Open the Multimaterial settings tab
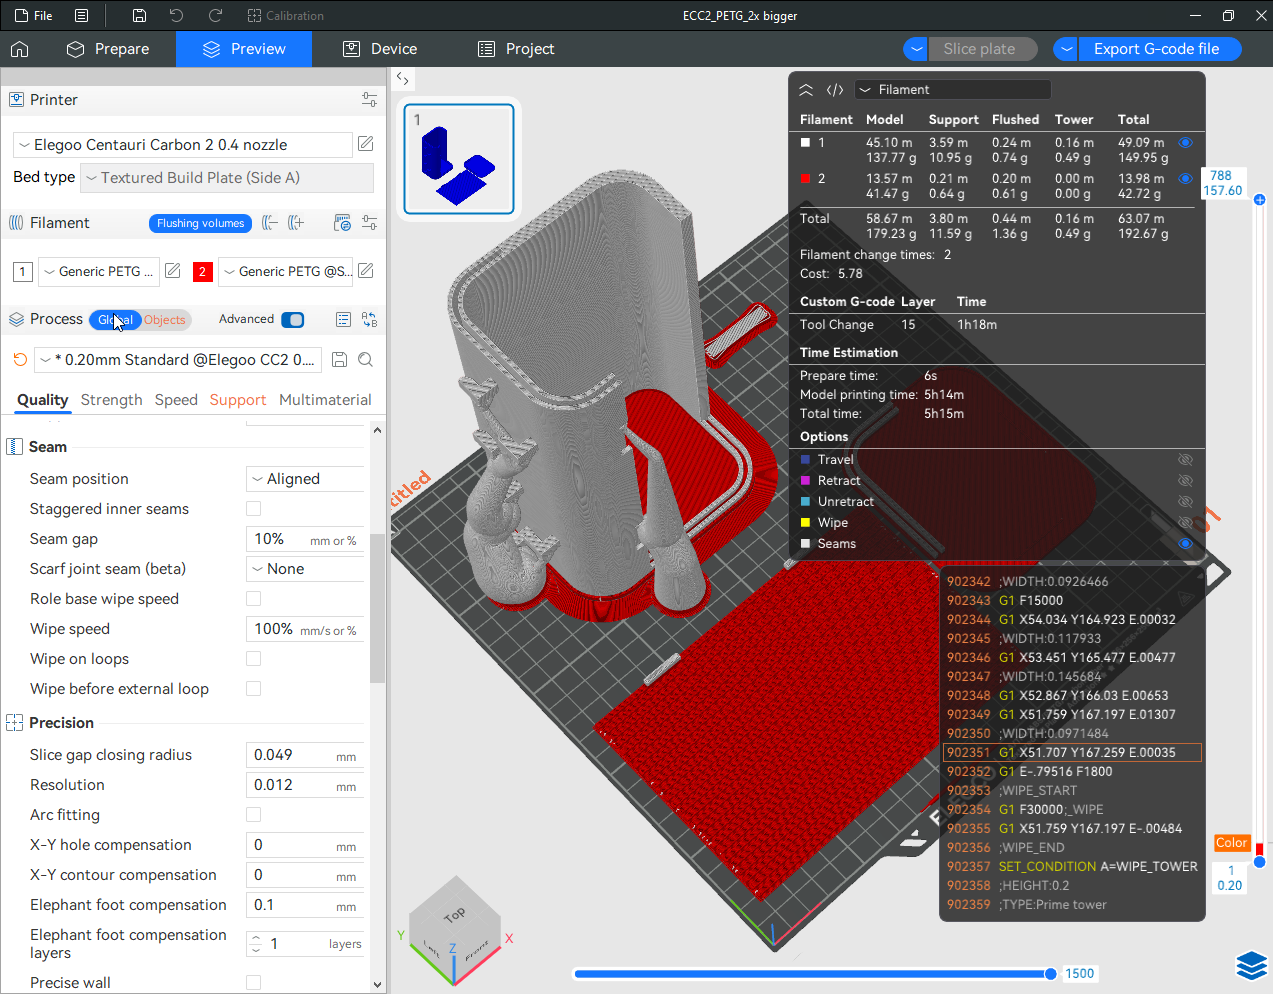1273x994 pixels. coord(325,400)
